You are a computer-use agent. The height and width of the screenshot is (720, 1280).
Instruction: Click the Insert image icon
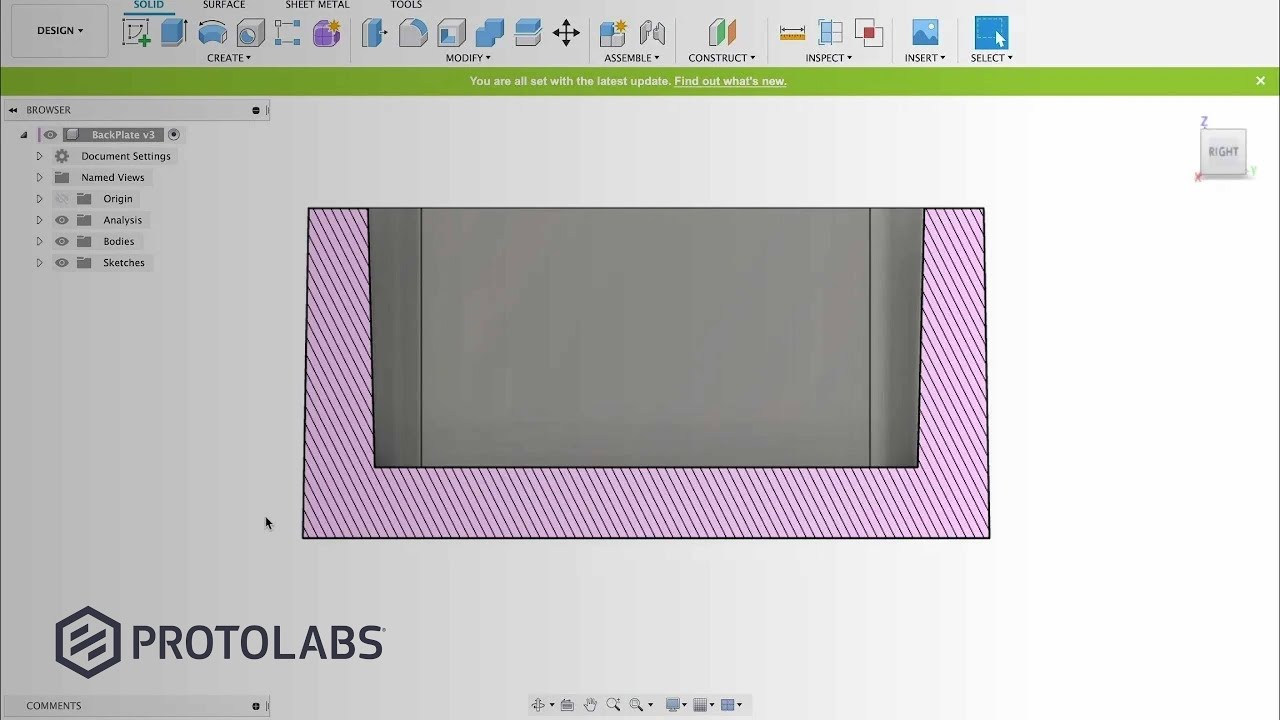925,33
